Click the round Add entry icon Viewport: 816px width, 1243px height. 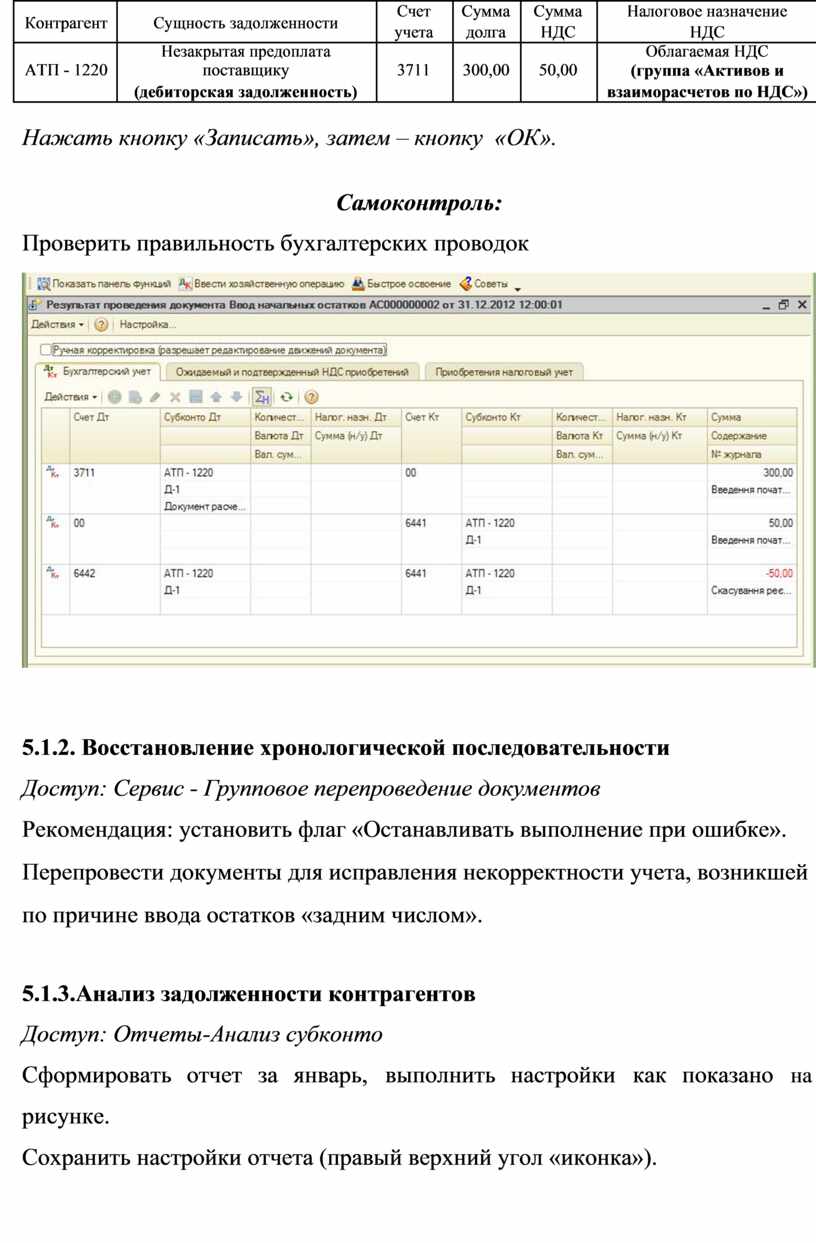(115, 397)
